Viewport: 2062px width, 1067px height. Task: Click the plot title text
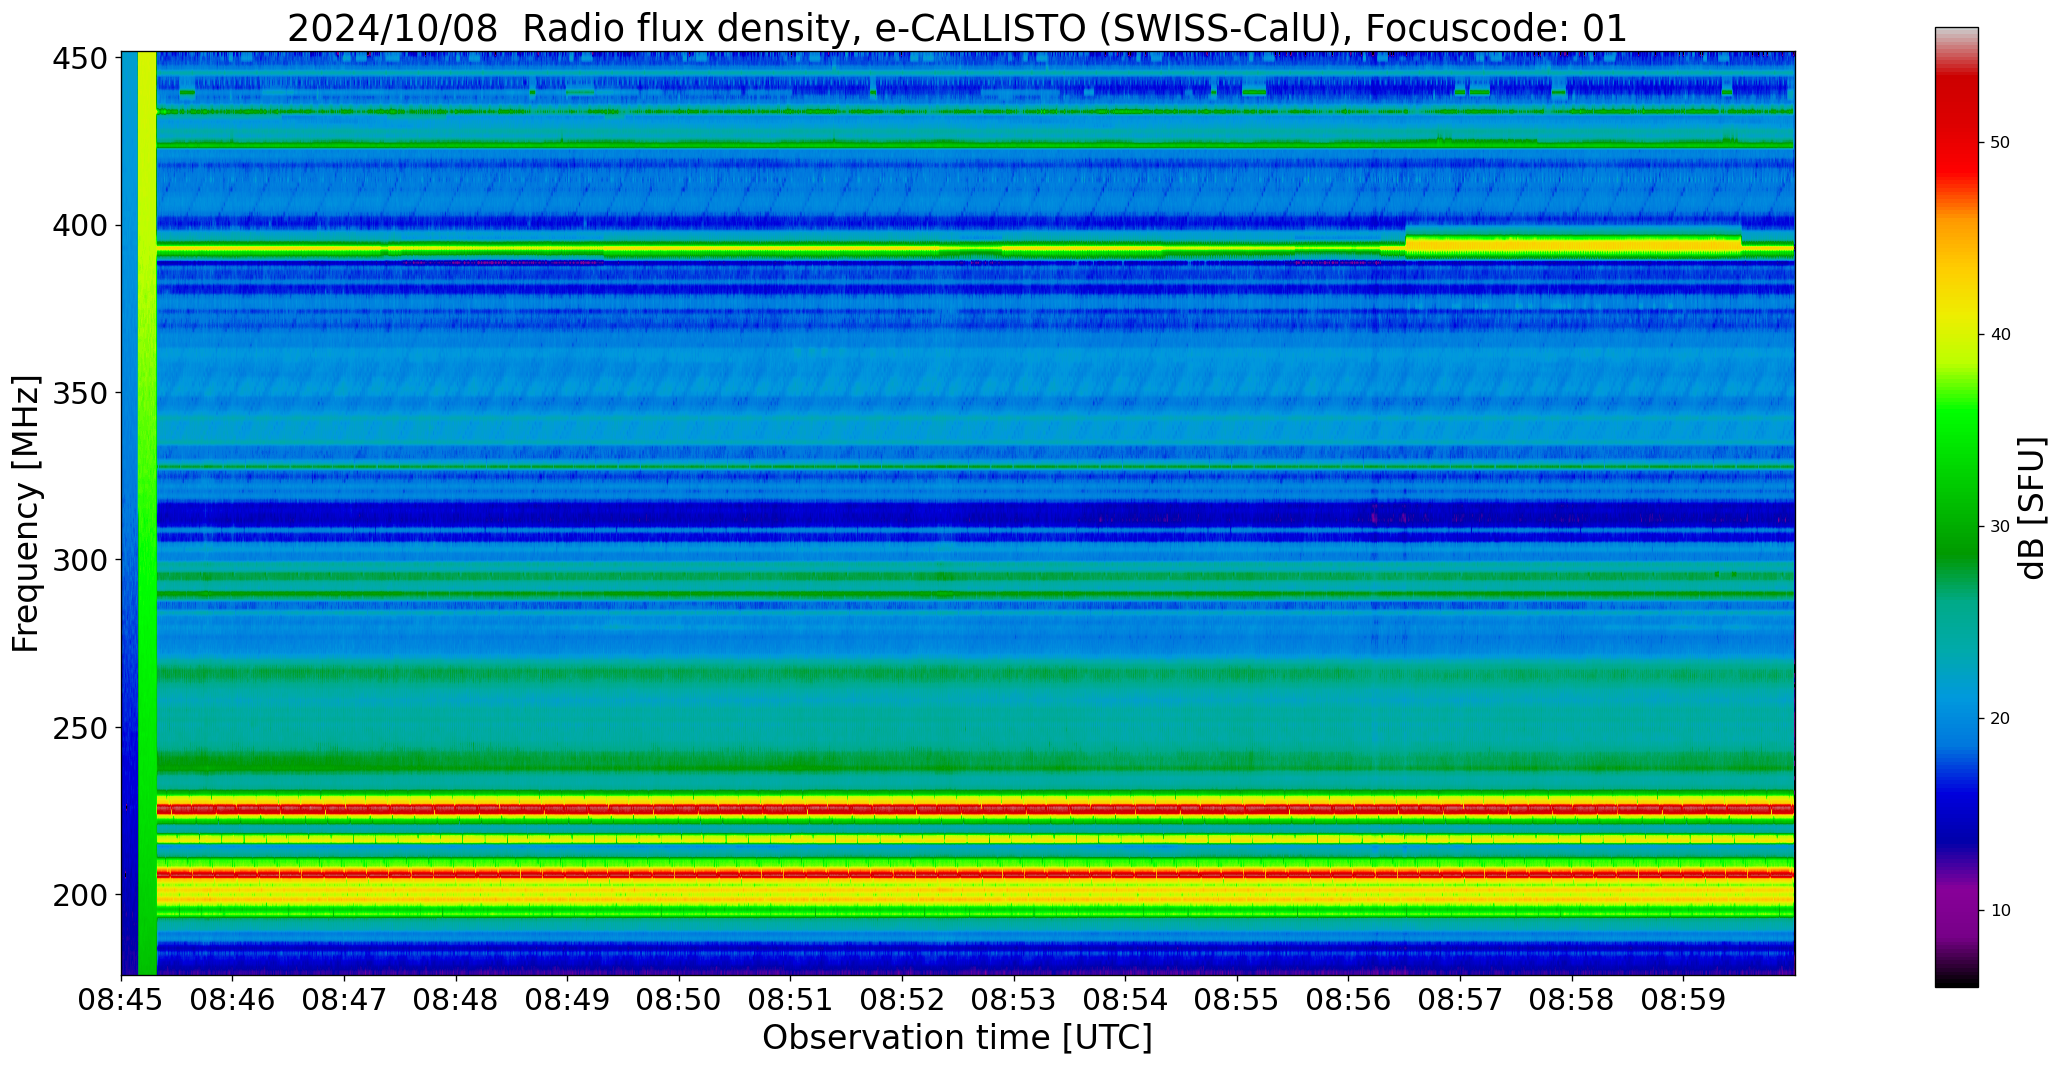tap(957, 28)
